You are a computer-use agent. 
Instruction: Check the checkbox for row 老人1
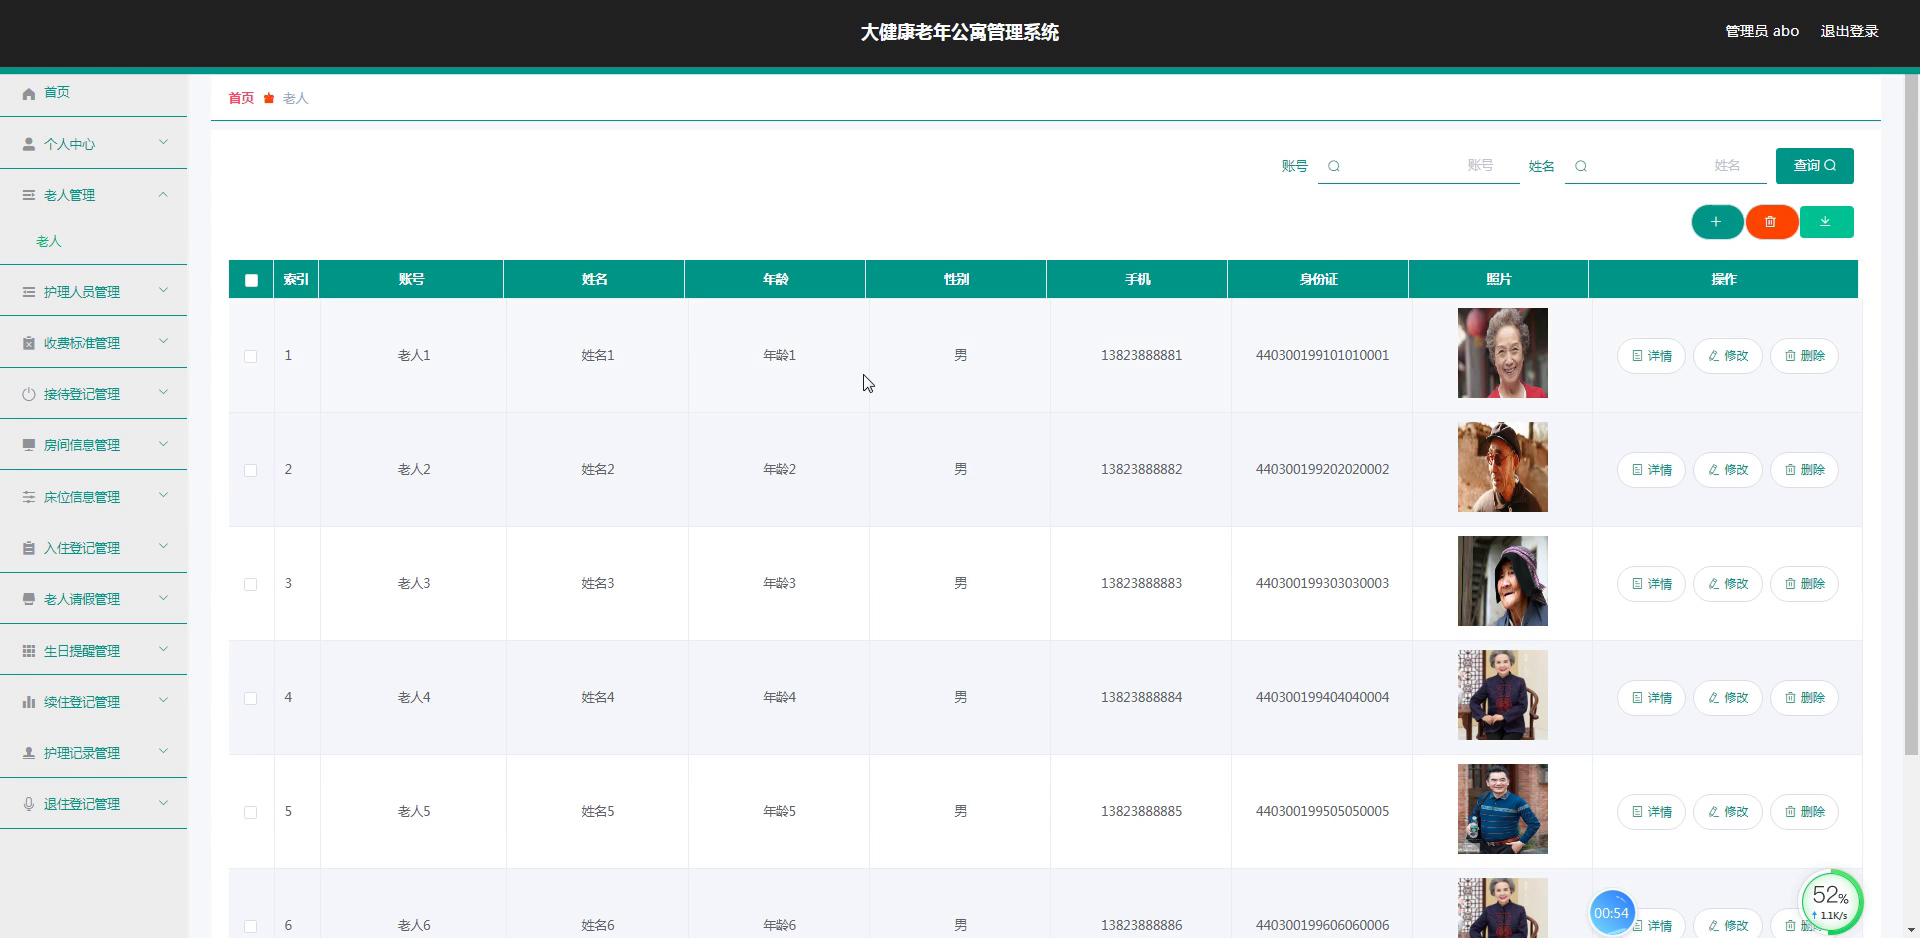[x=251, y=356]
